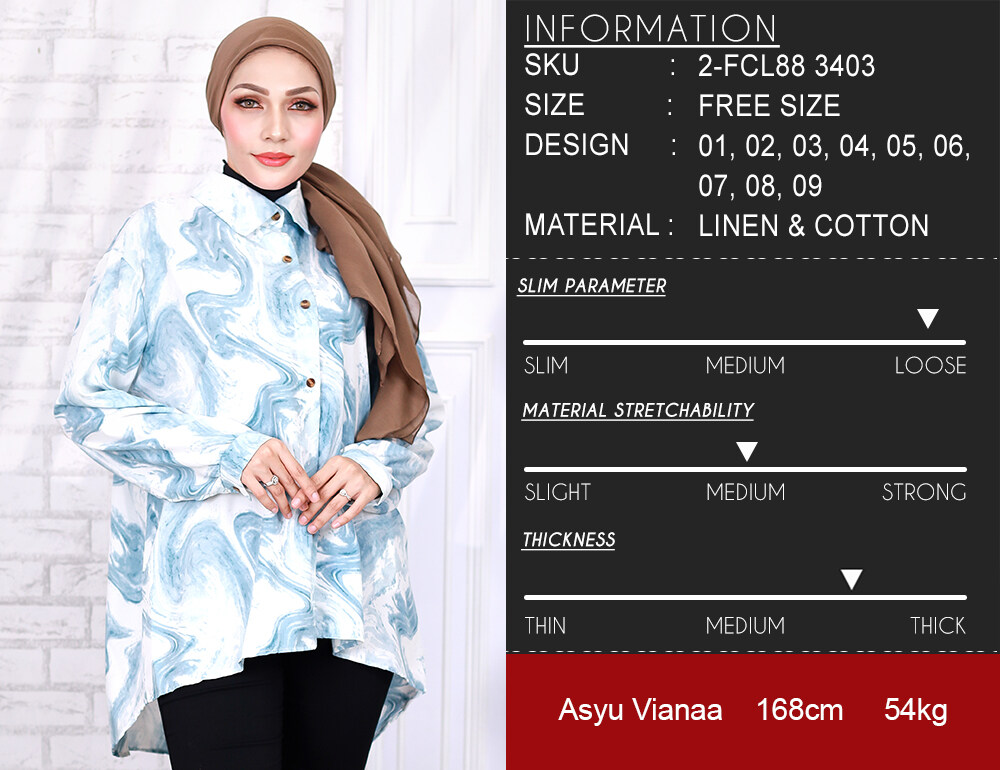Screen dimensions: 1000x770
Task: Click the MATERIAL STRETCHABILITY label
Action: point(638,410)
